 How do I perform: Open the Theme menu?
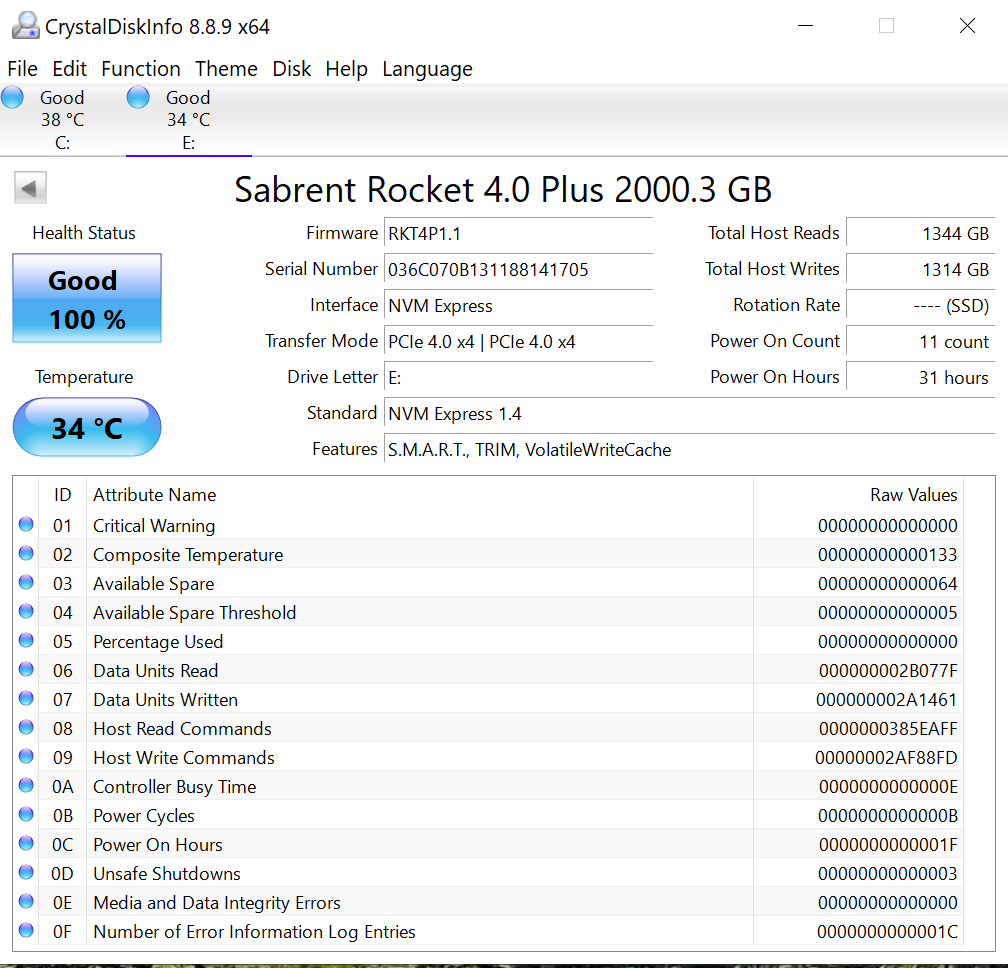(226, 69)
